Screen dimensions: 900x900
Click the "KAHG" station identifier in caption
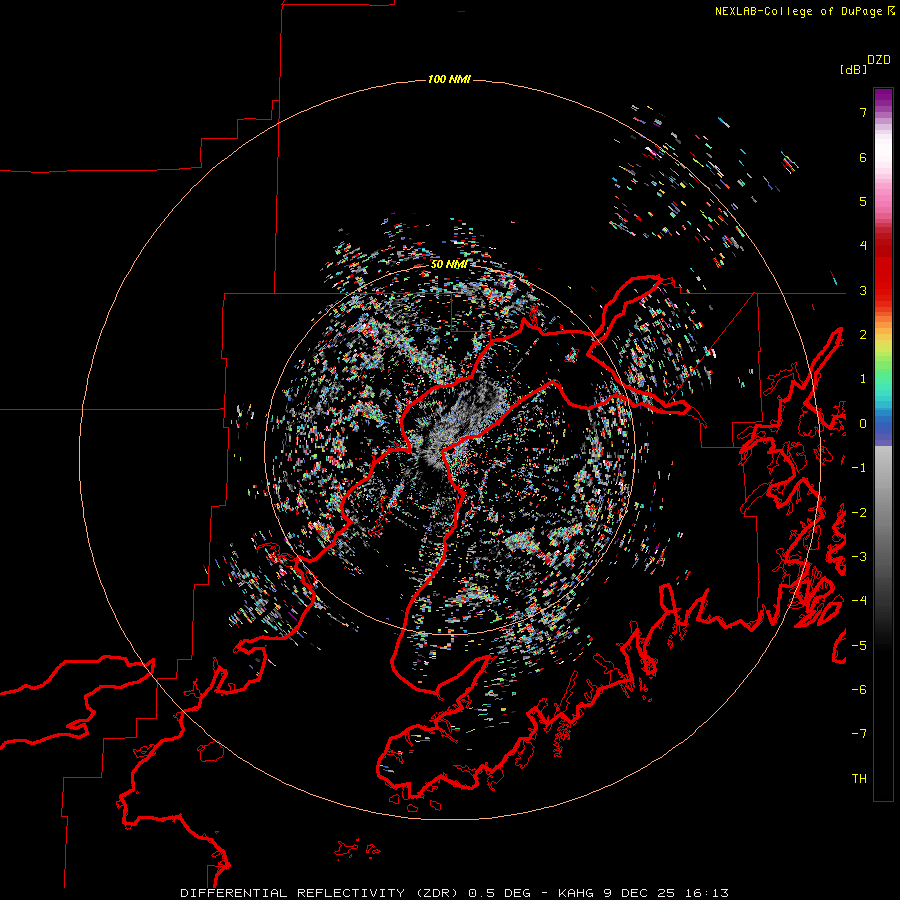click(x=576, y=893)
